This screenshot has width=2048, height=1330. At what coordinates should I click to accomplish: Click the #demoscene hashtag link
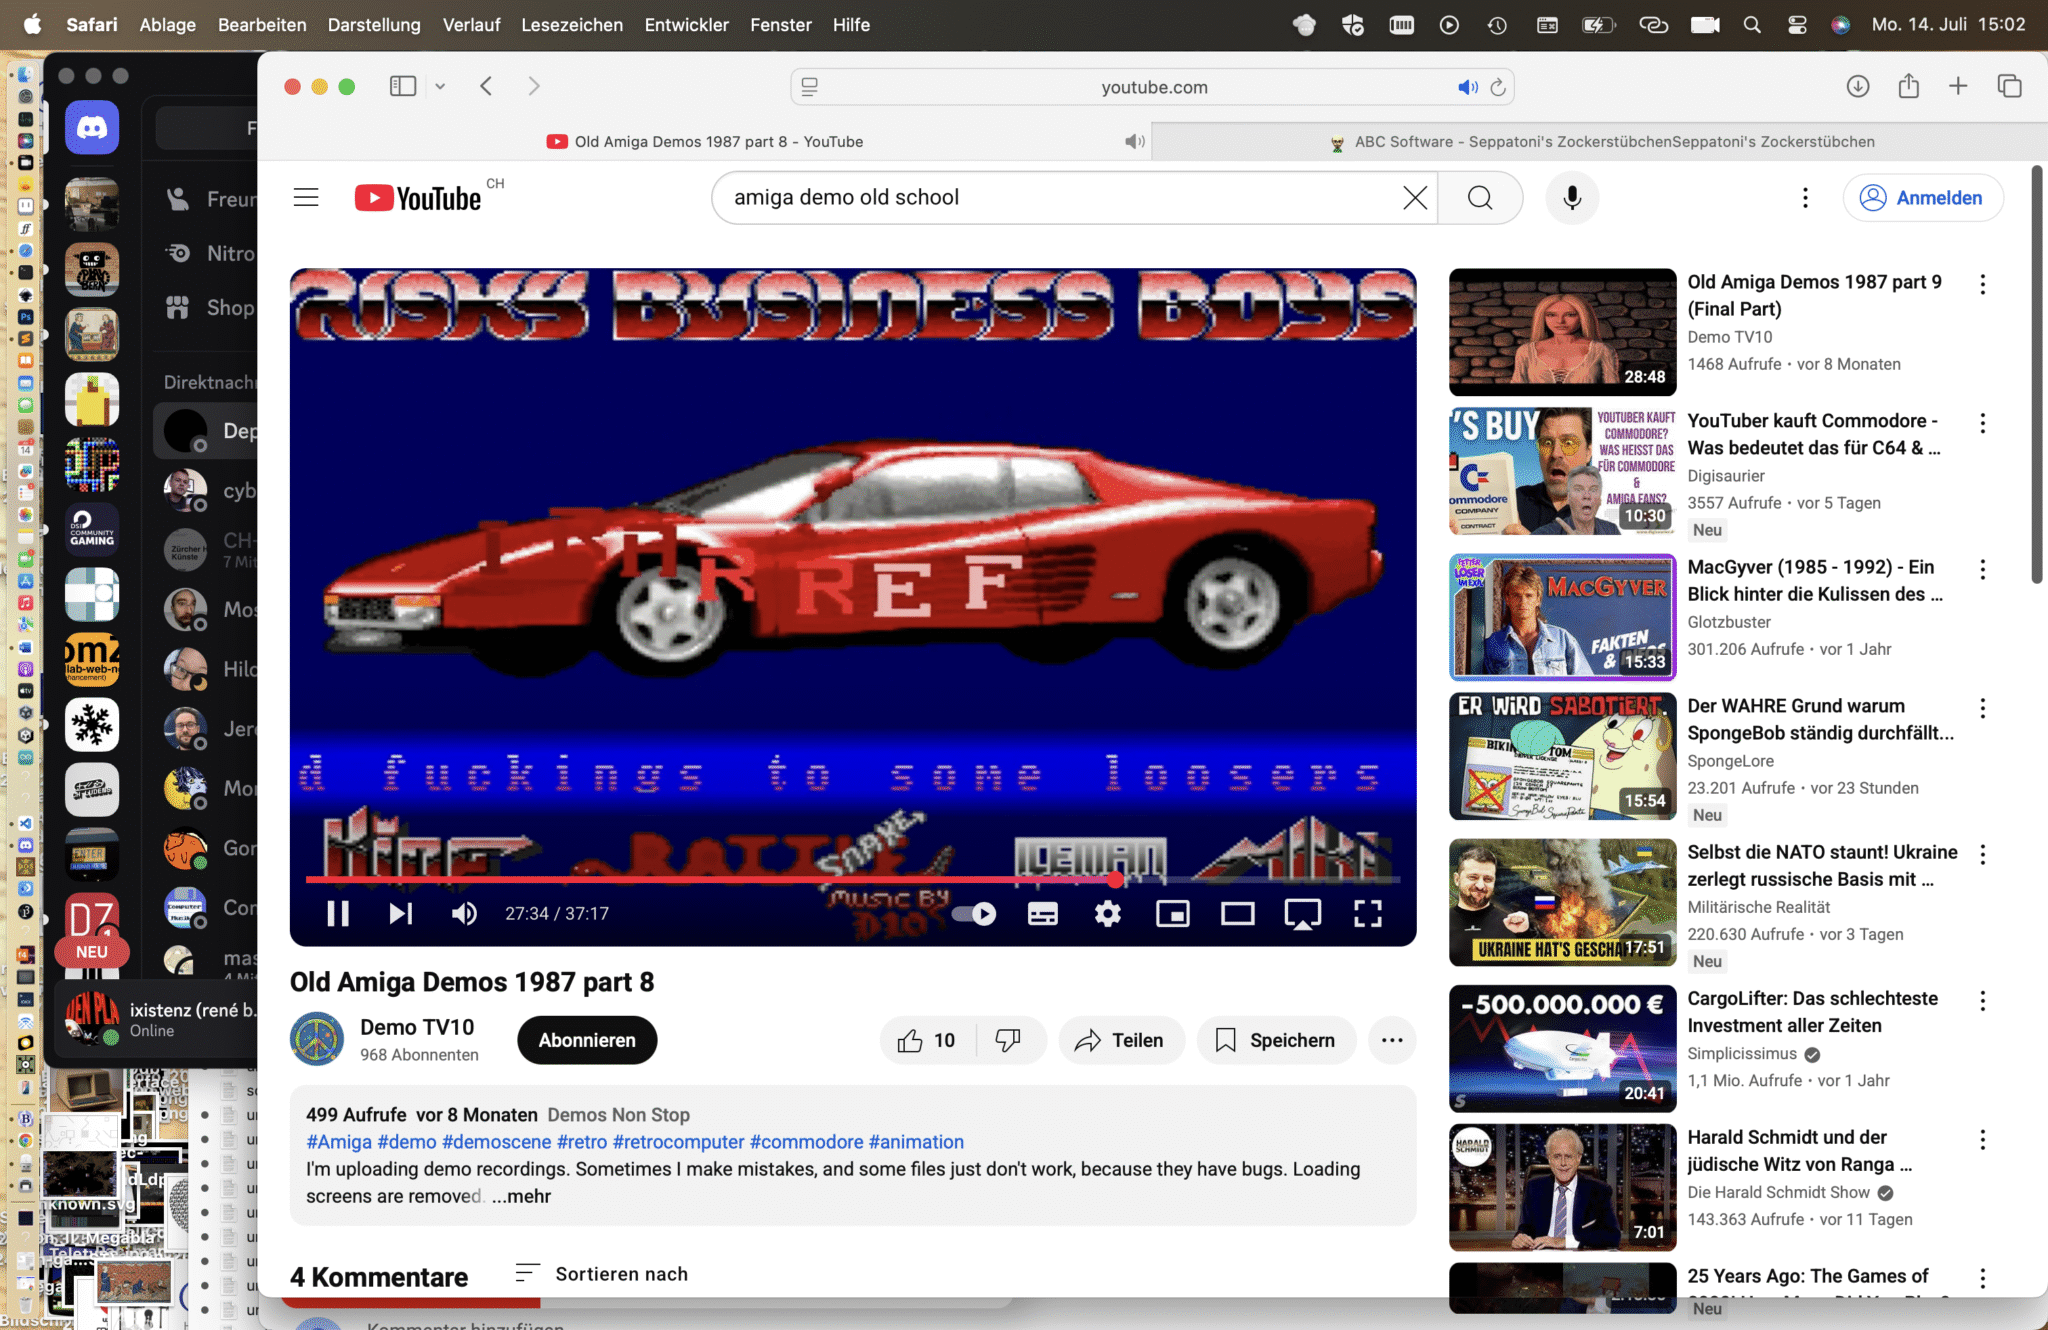[x=496, y=1142]
